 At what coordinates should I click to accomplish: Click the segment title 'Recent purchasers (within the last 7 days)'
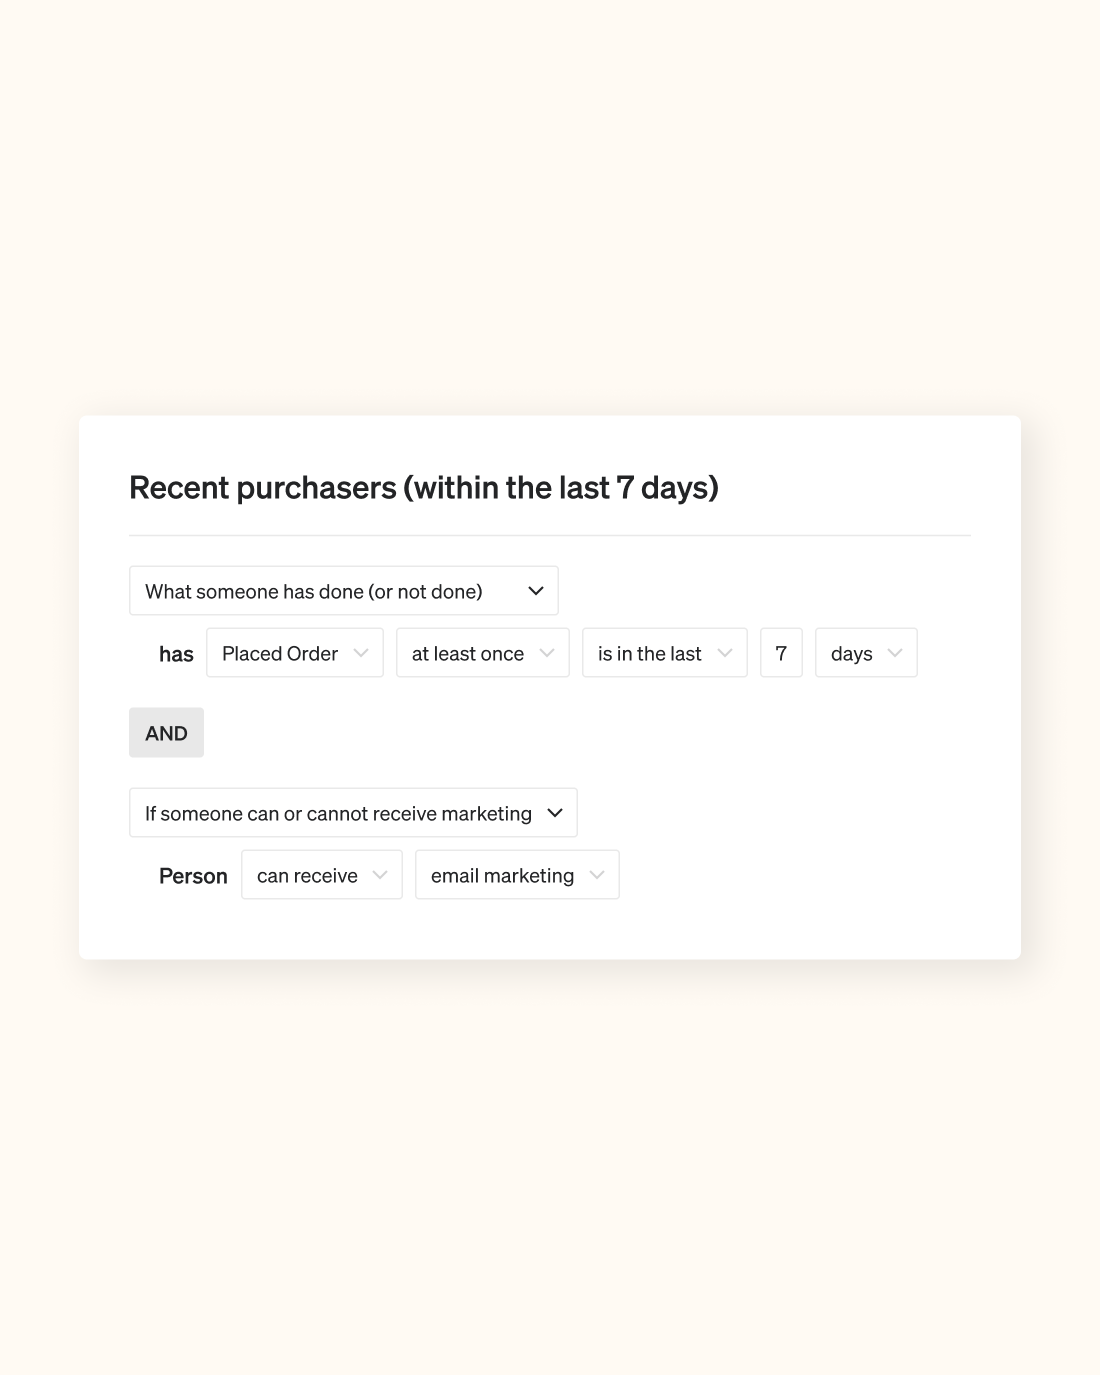coord(424,487)
